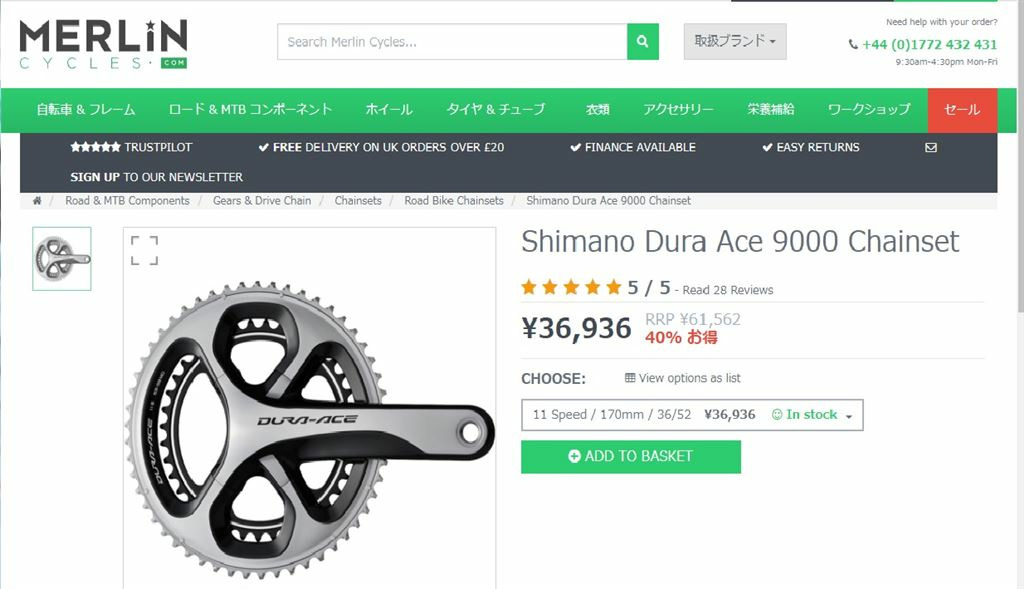Image resolution: width=1024 pixels, height=589 pixels.
Task: Open the ホイール wheels menu
Action: coord(389,110)
